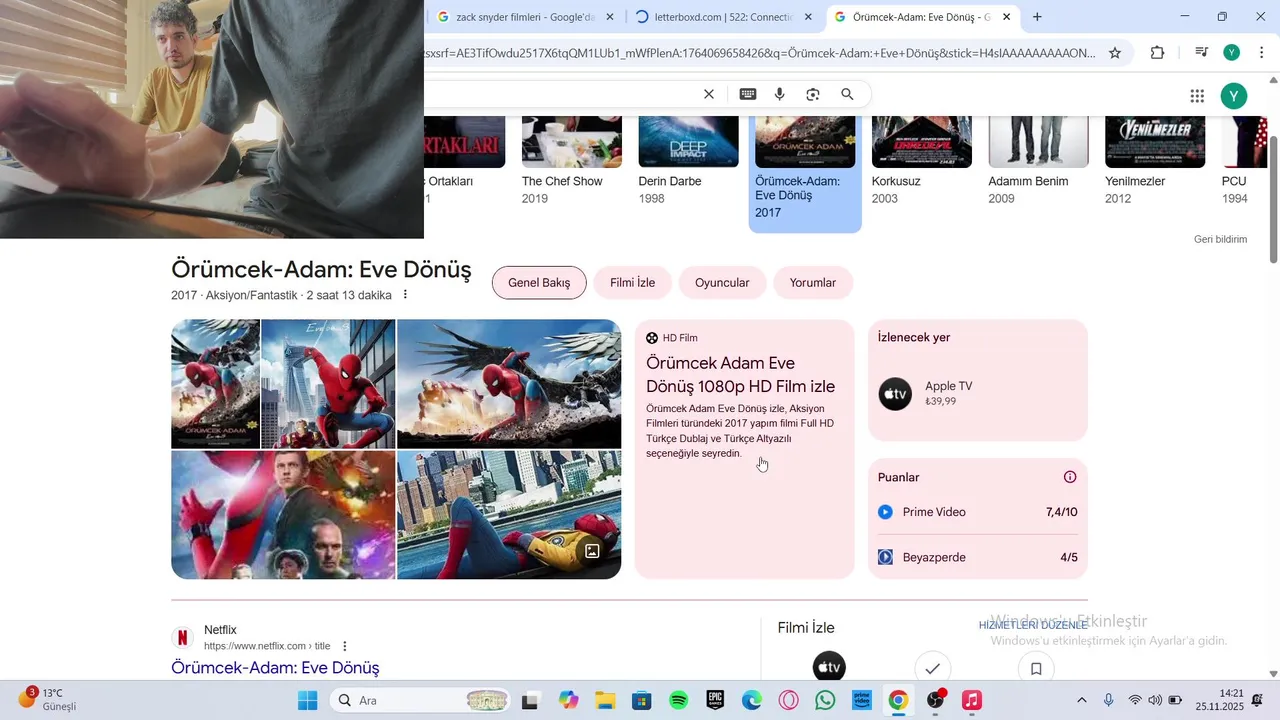Open the image gallery icon on photos
This screenshot has width=1280, height=720.
(x=592, y=551)
